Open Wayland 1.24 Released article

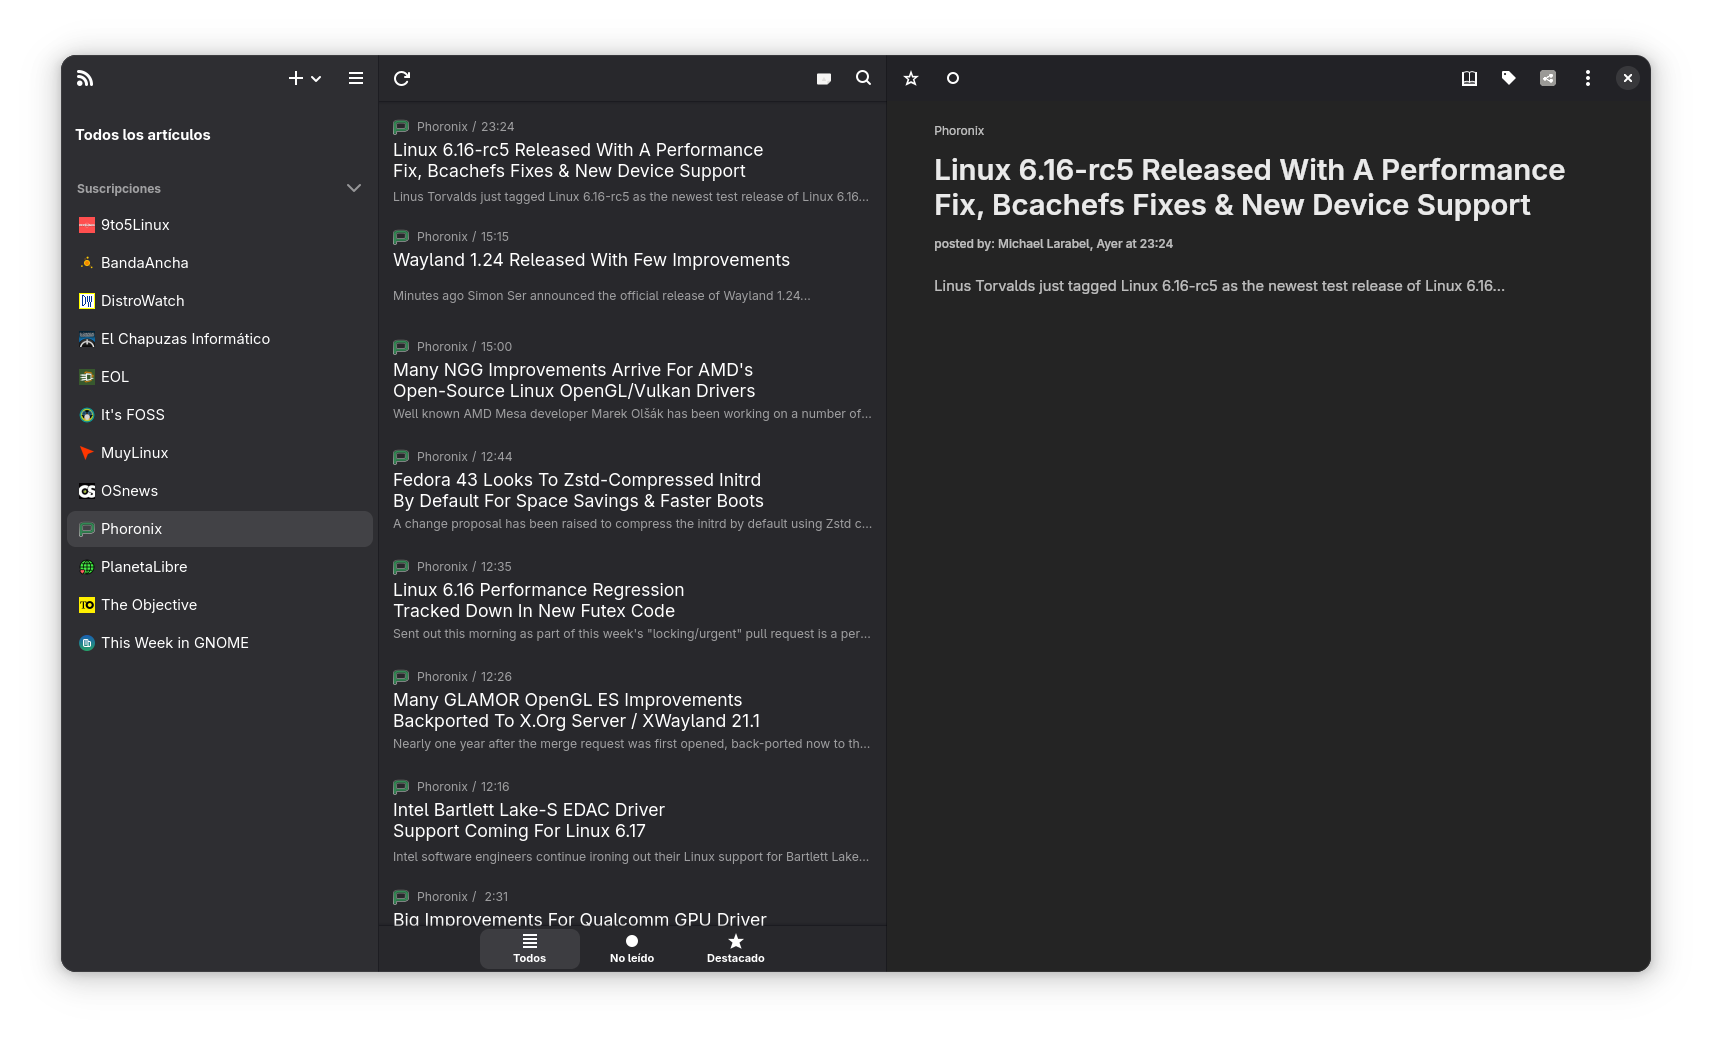(x=632, y=270)
